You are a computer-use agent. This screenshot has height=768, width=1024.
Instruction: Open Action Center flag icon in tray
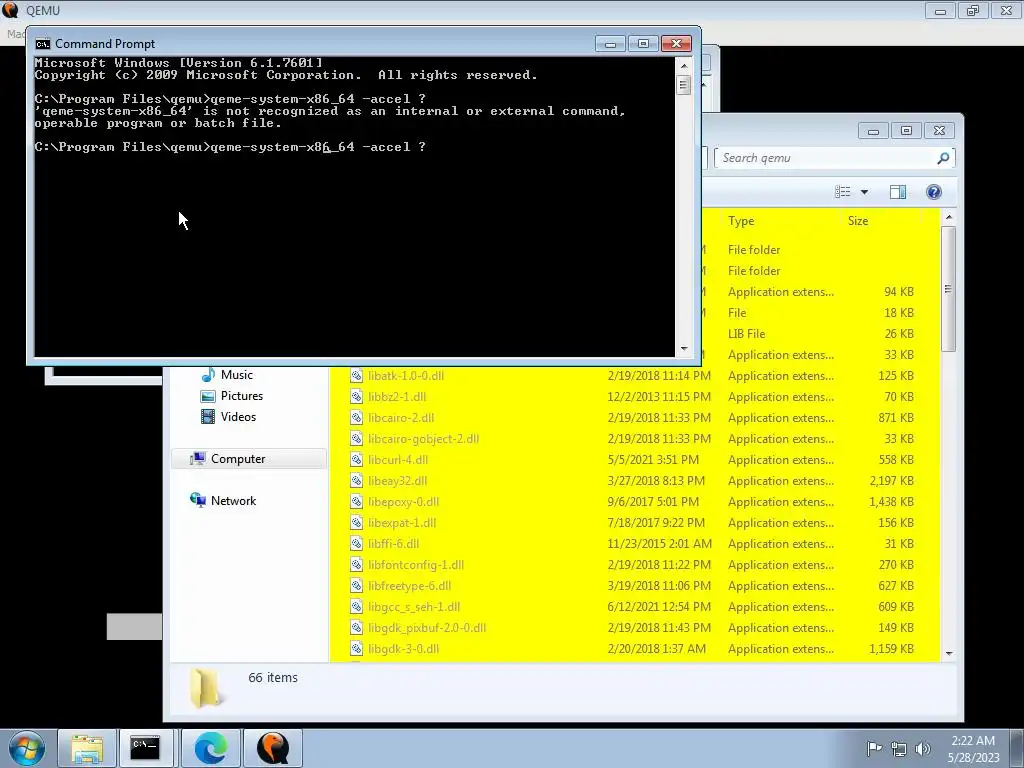(x=874, y=749)
